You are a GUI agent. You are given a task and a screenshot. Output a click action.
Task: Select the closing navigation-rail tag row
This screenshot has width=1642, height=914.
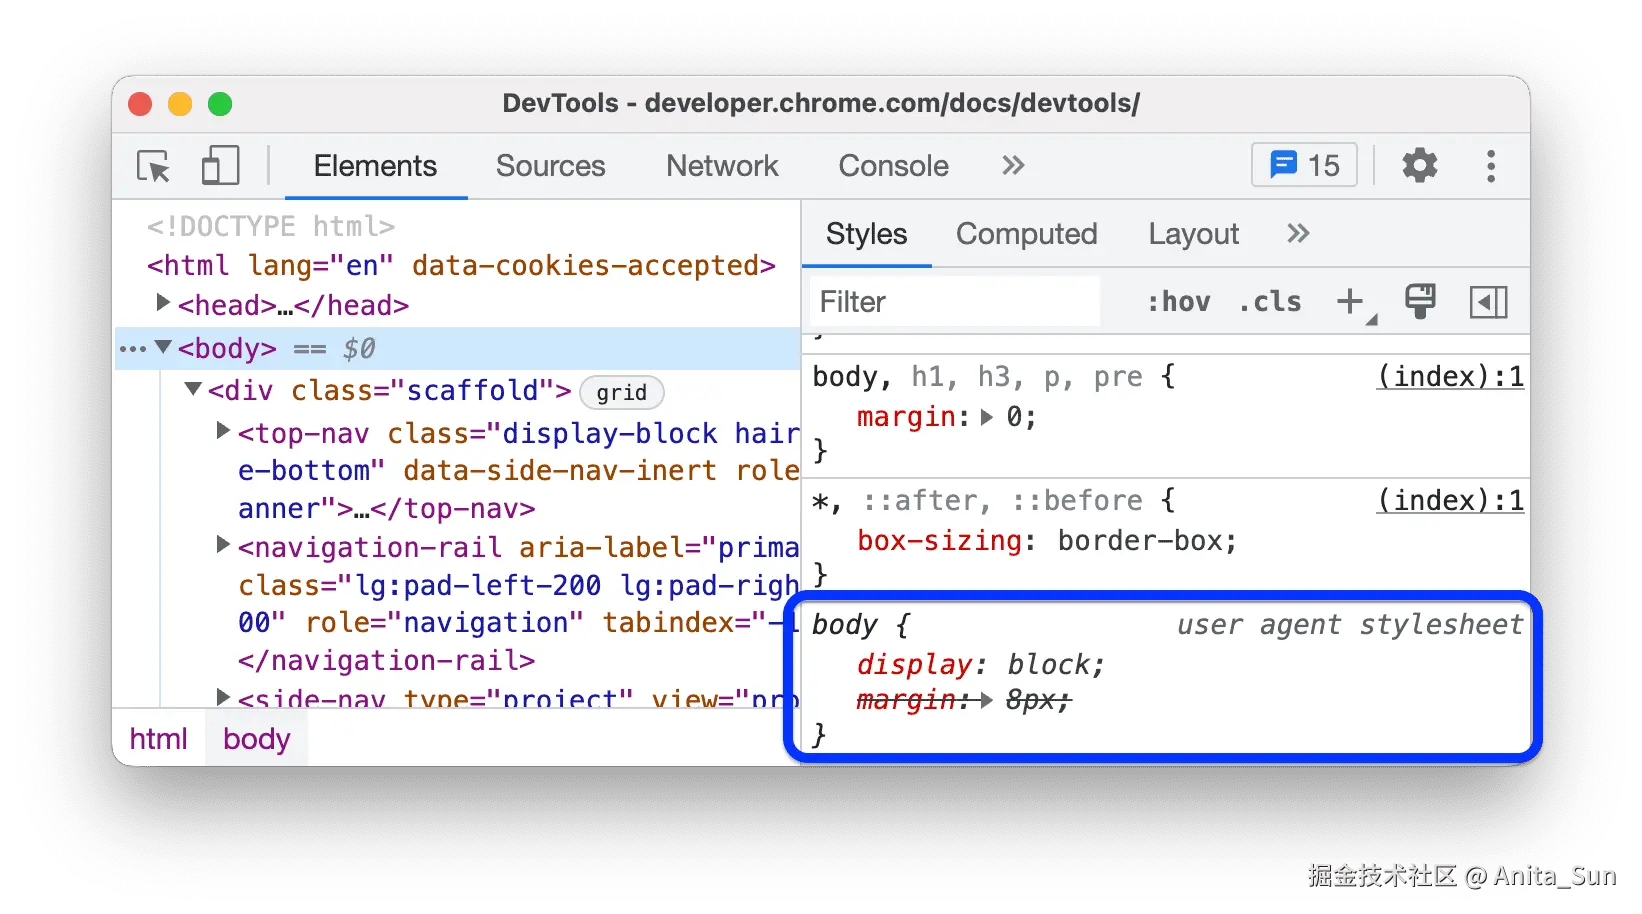(387, 661)
